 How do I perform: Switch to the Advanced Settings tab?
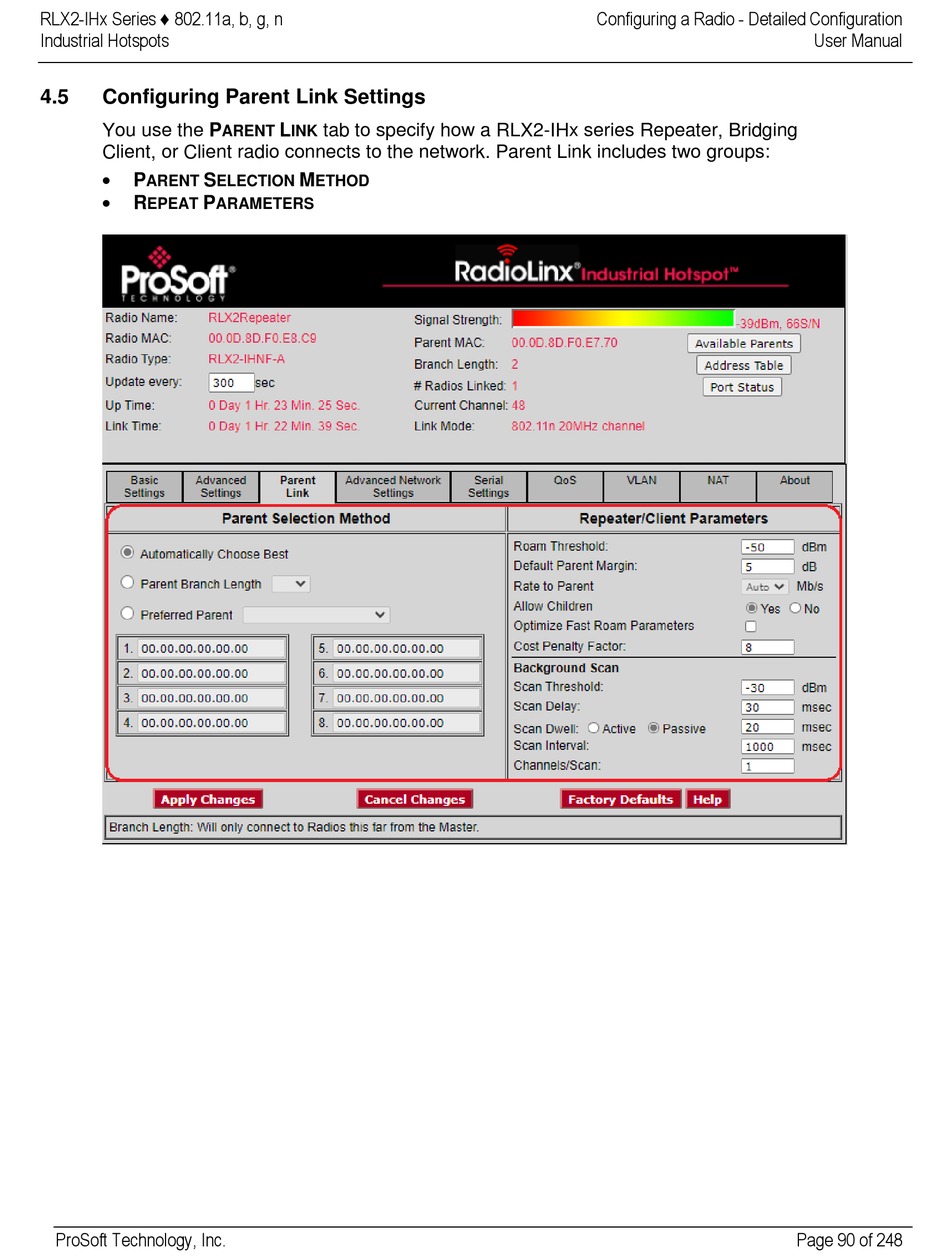221,487
